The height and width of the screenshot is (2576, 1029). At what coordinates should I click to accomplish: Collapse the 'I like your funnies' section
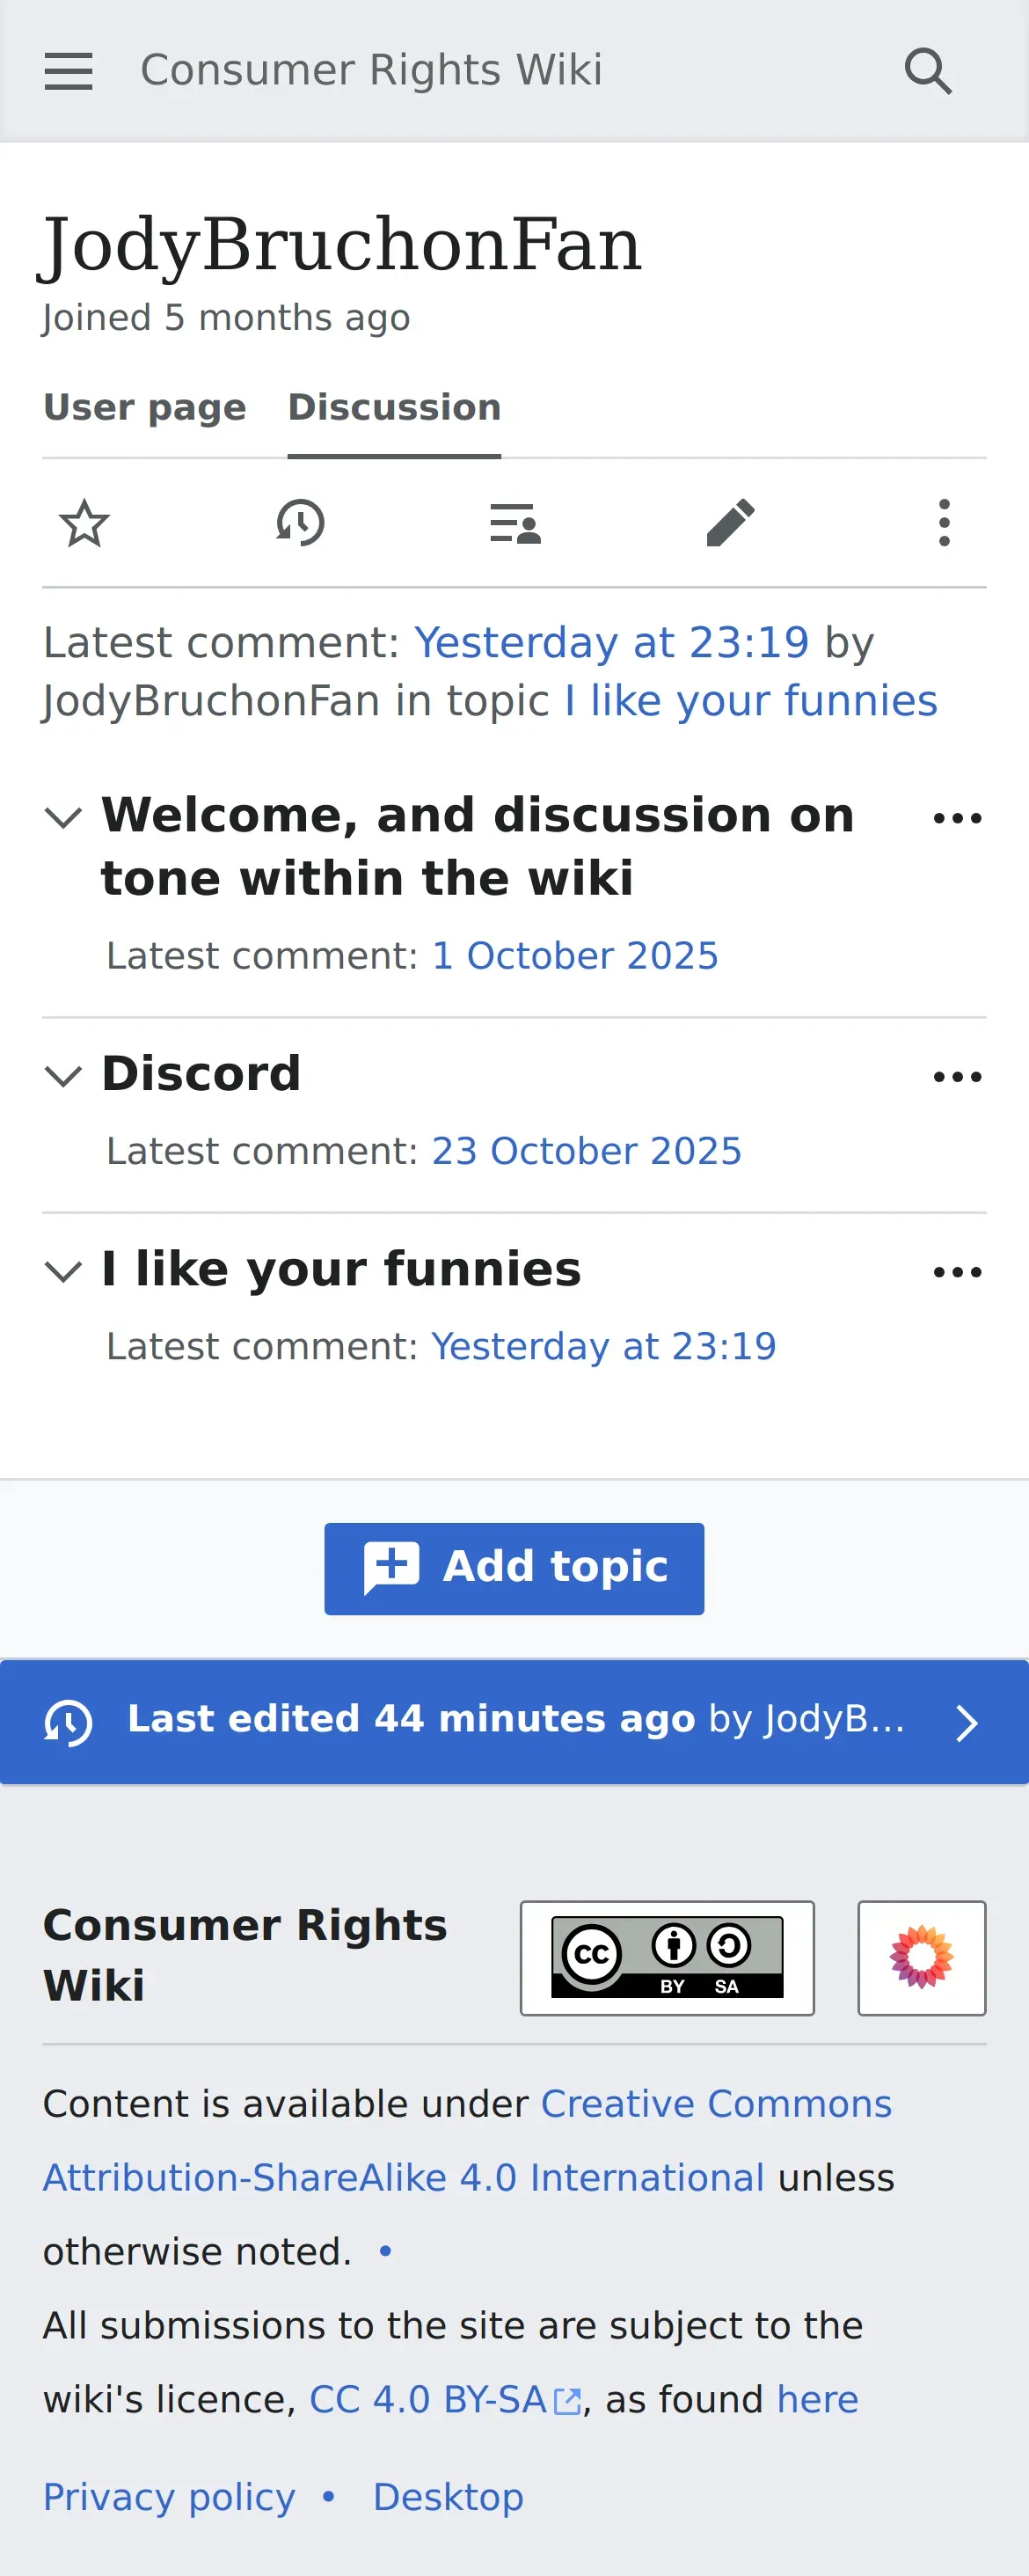63,1271
